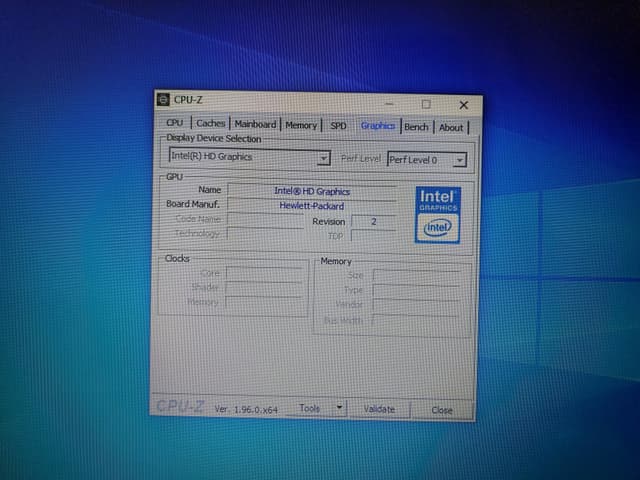Switch to the Caches tab
Screen dimensions: 640x480
coord(211,124)
